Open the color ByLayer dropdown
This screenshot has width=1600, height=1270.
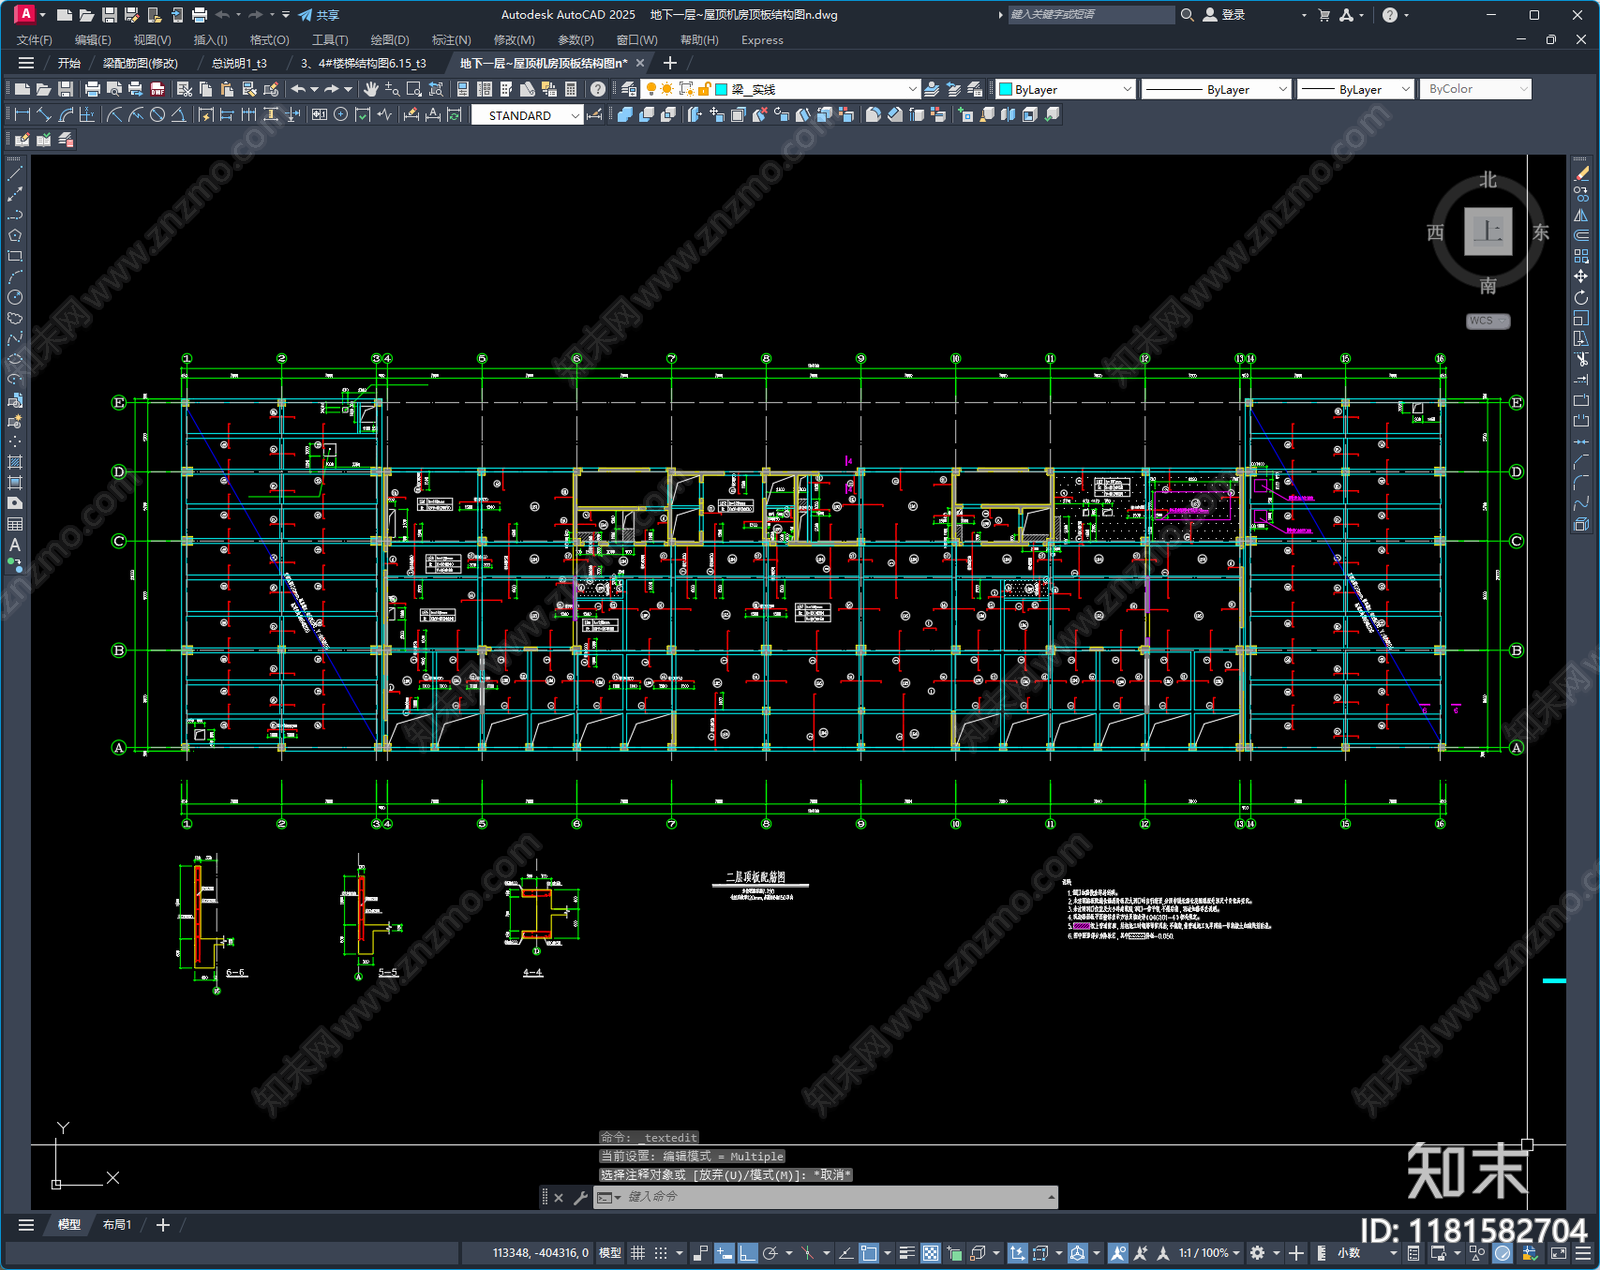(x=1127, y=89)
